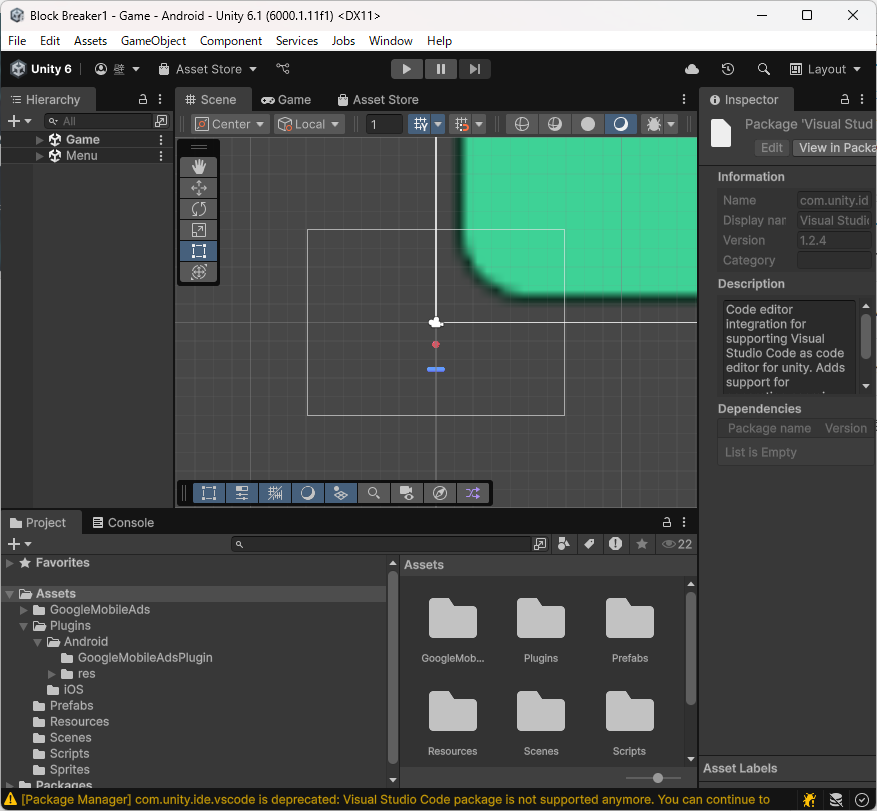Lock the Inspector panel
Image resolution: width=877 pixels, height=811 pixels.
[845, 100]
